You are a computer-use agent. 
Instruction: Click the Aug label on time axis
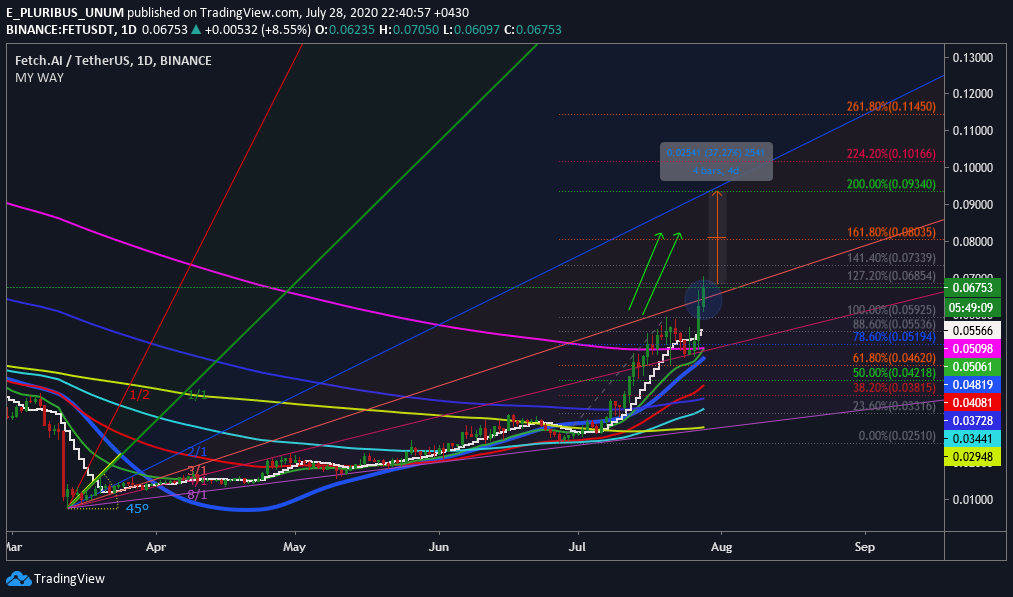722,547
